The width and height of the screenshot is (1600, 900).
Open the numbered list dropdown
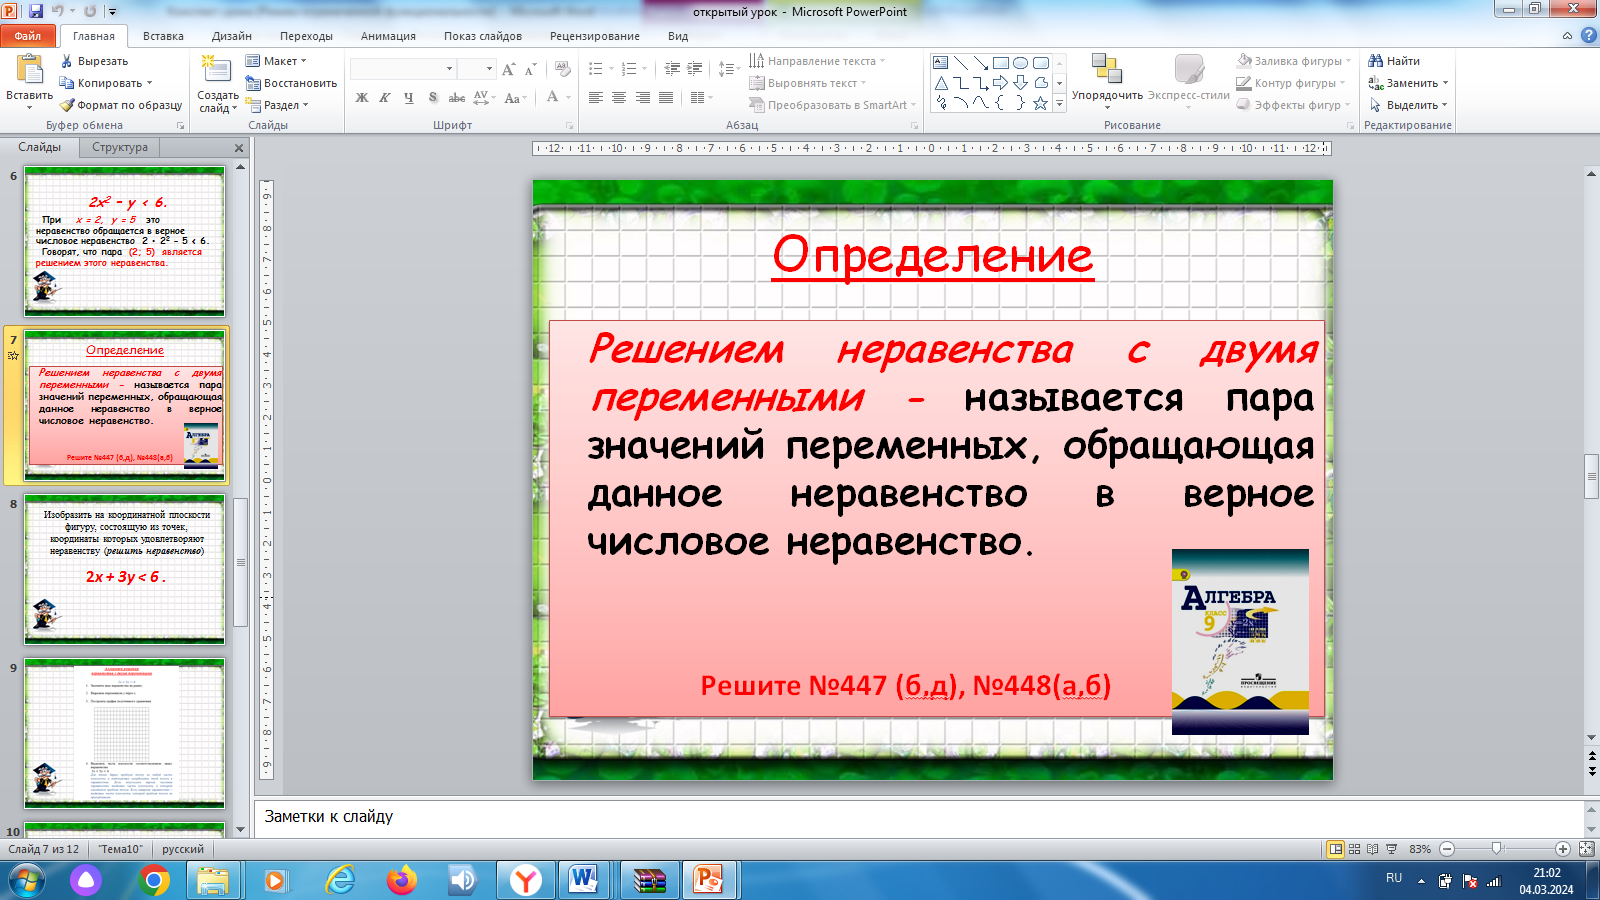(642, 69)
